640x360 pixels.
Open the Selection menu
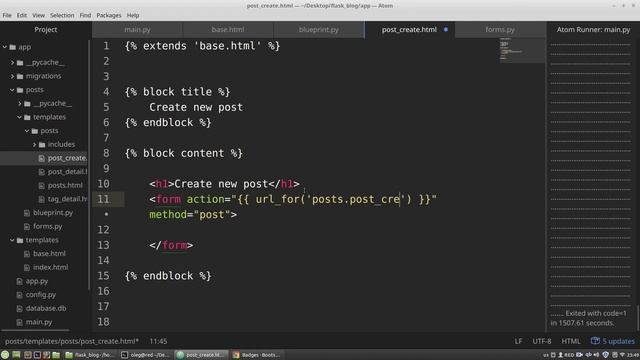62,15
